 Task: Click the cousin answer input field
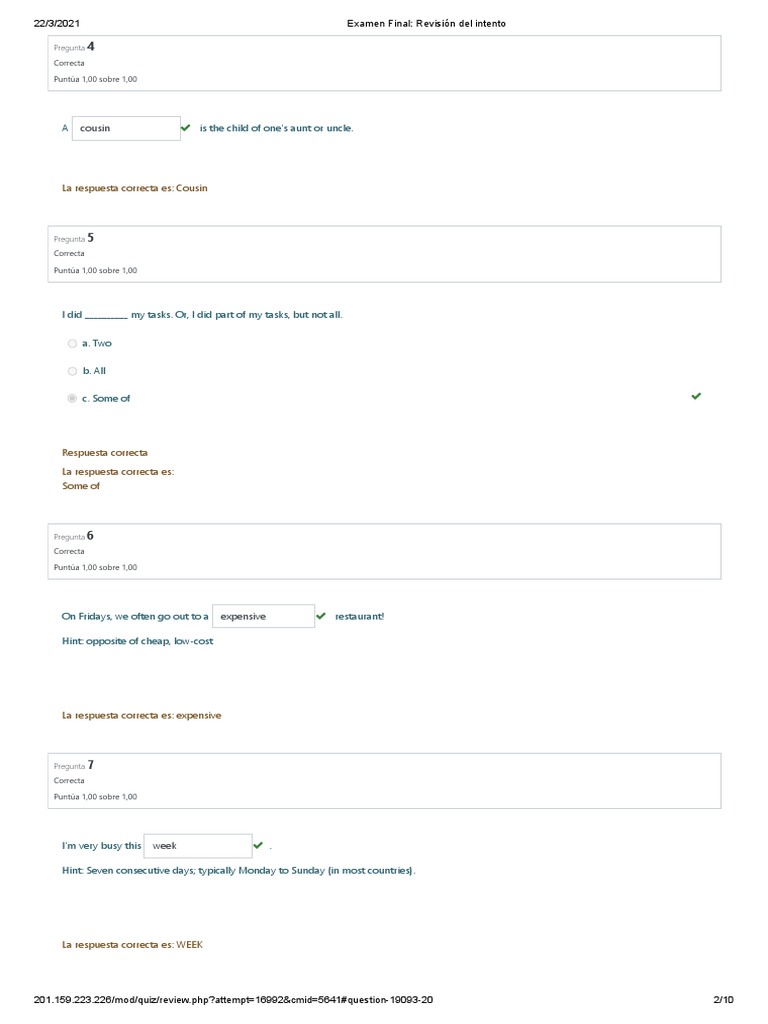coord(126,128)
